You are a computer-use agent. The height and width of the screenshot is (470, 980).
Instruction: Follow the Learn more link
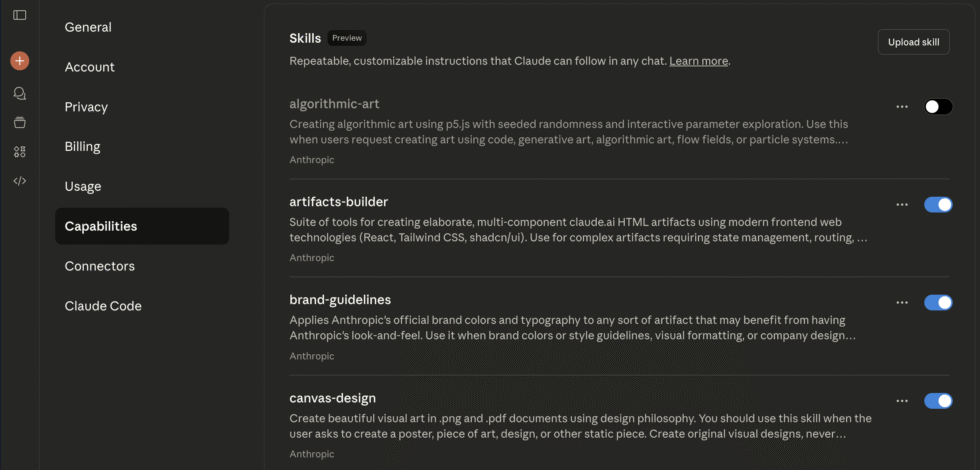click(x=698, y=61)
